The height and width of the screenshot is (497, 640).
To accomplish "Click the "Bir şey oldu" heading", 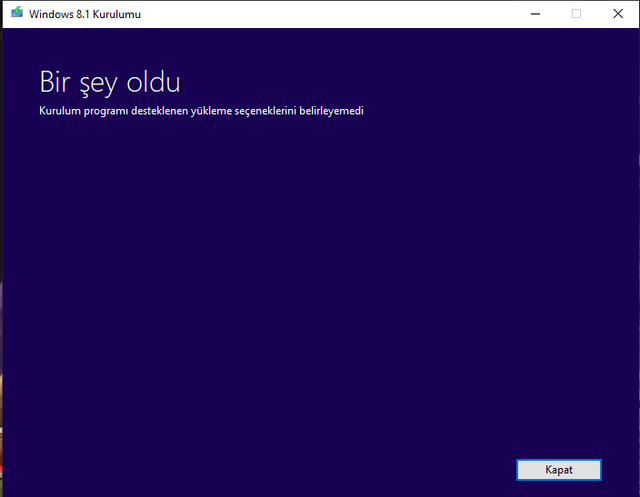I will (x=110, y=81).
